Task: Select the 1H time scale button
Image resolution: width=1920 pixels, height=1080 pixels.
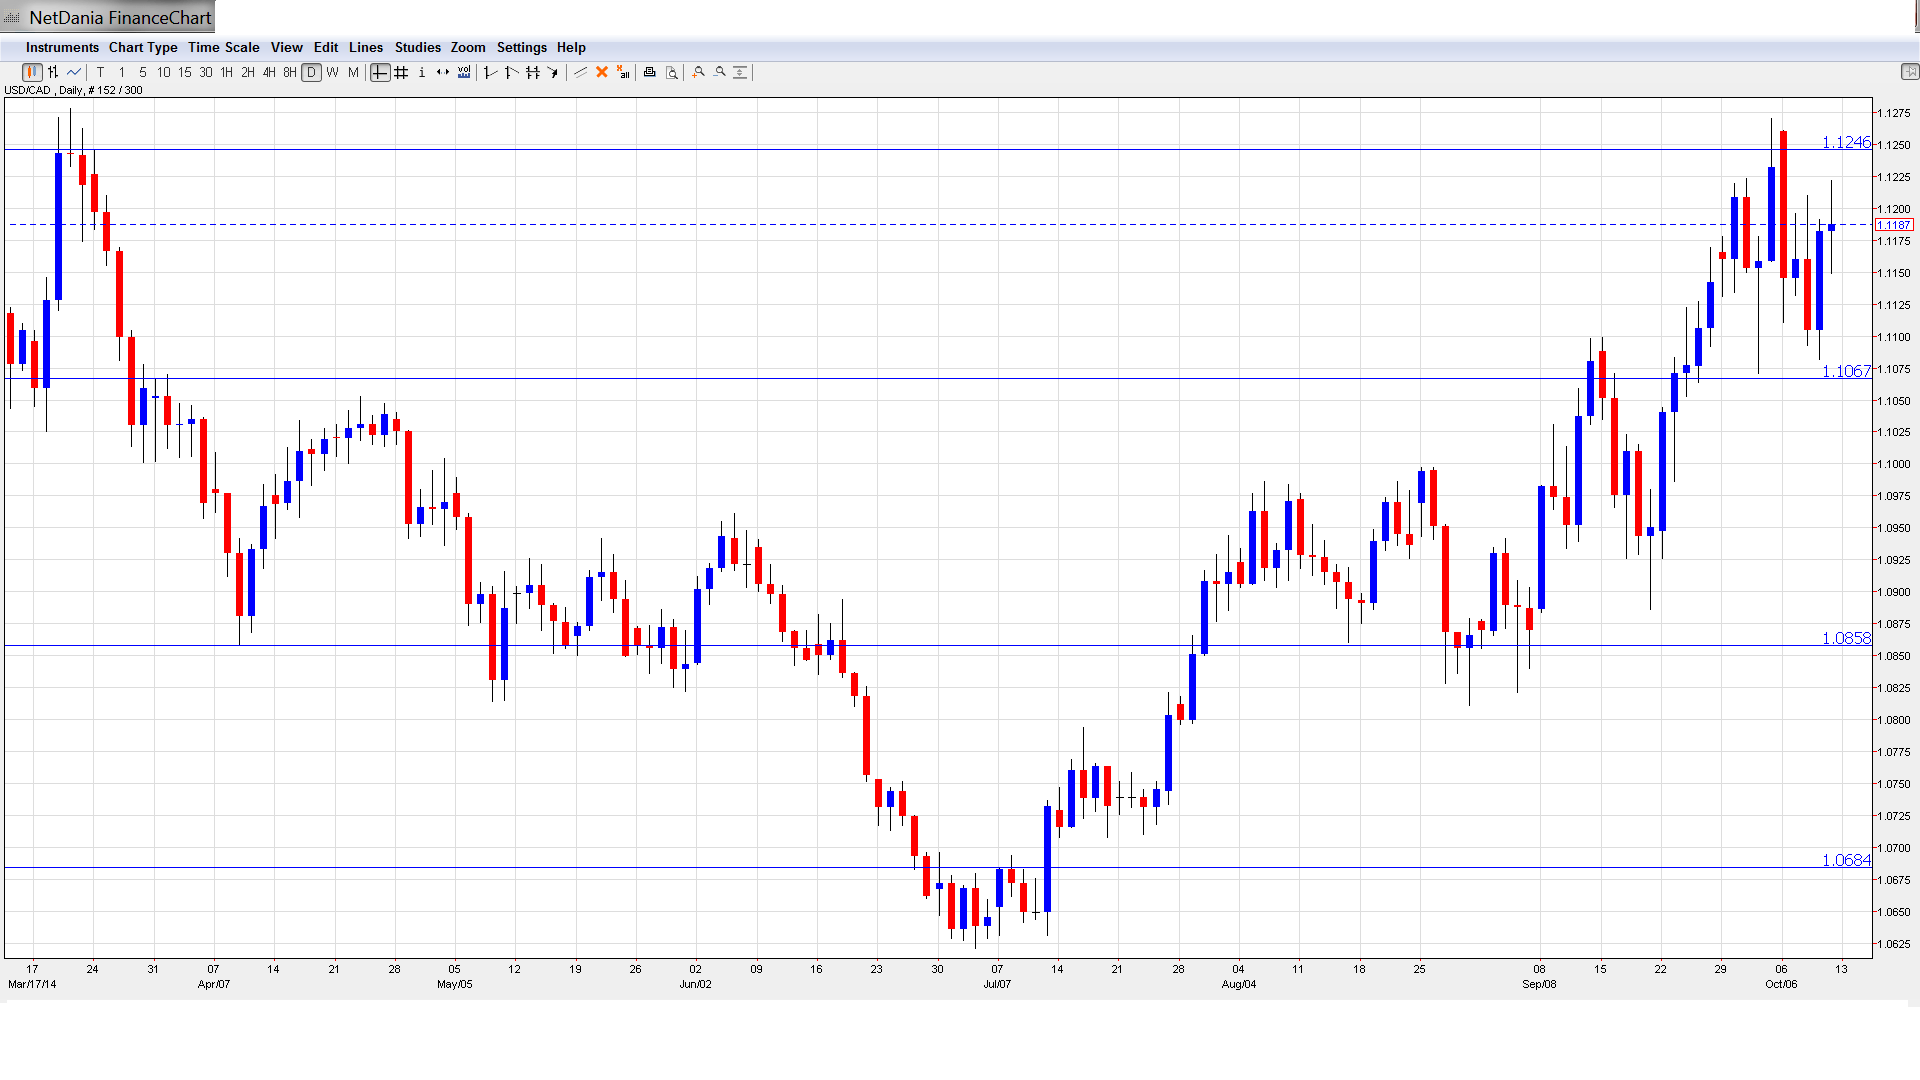Action: [x=227, y=72]
